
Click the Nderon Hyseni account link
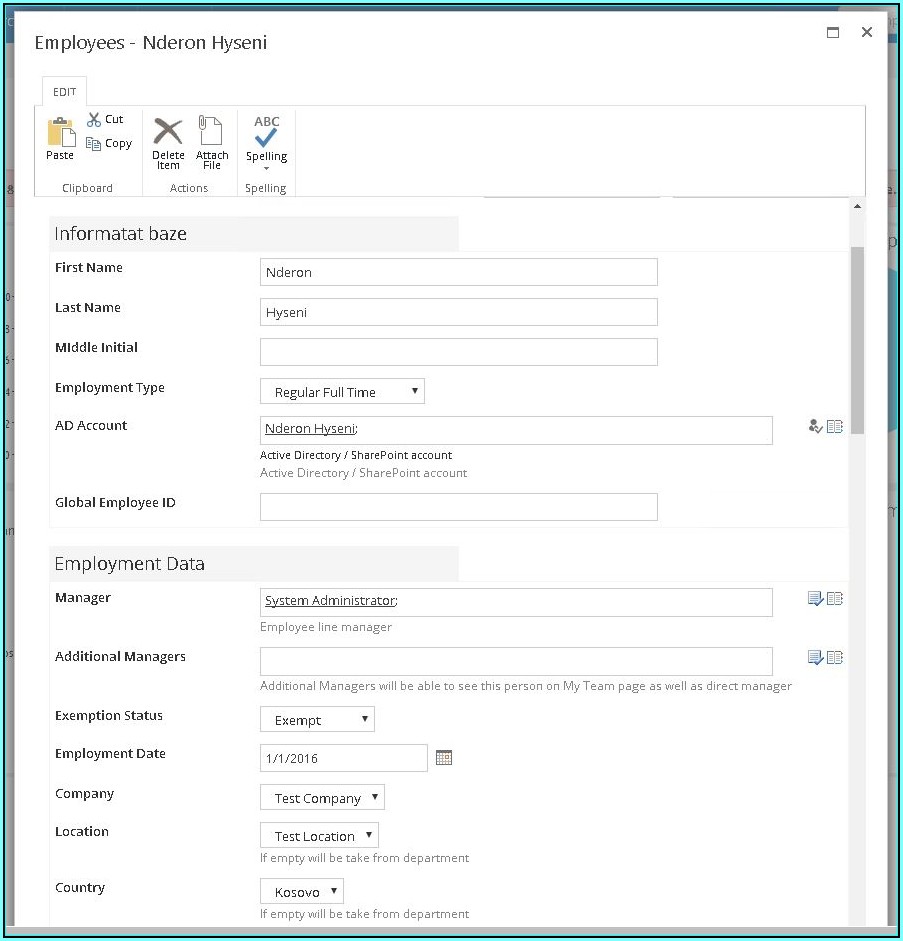tap(310, 428)
